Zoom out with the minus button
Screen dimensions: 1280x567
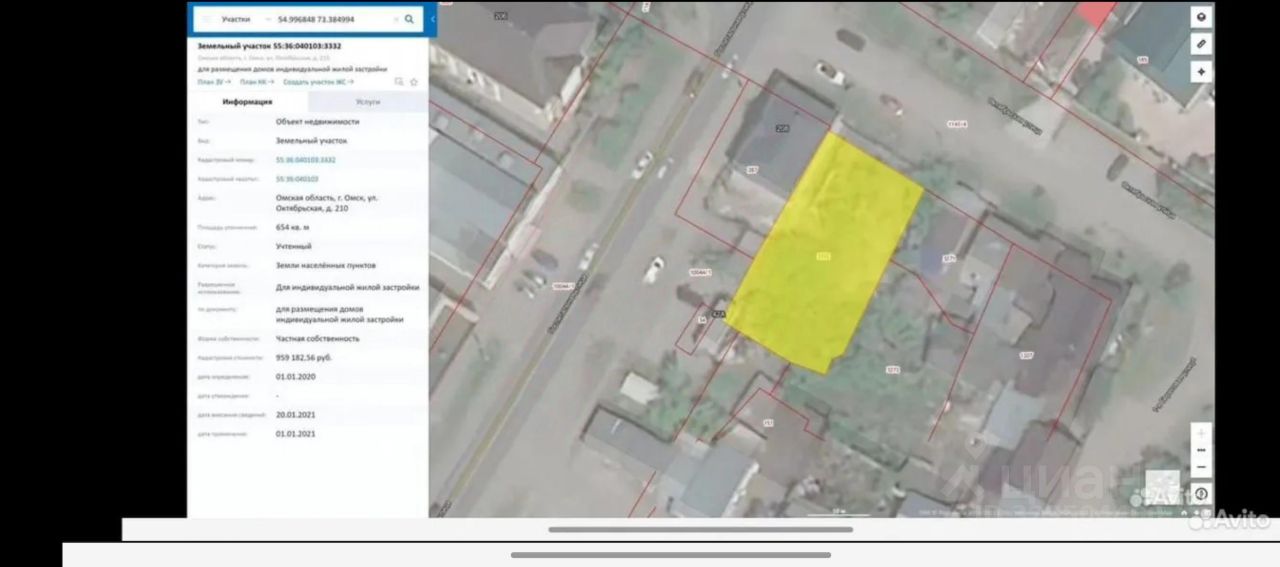(1201, 466)
